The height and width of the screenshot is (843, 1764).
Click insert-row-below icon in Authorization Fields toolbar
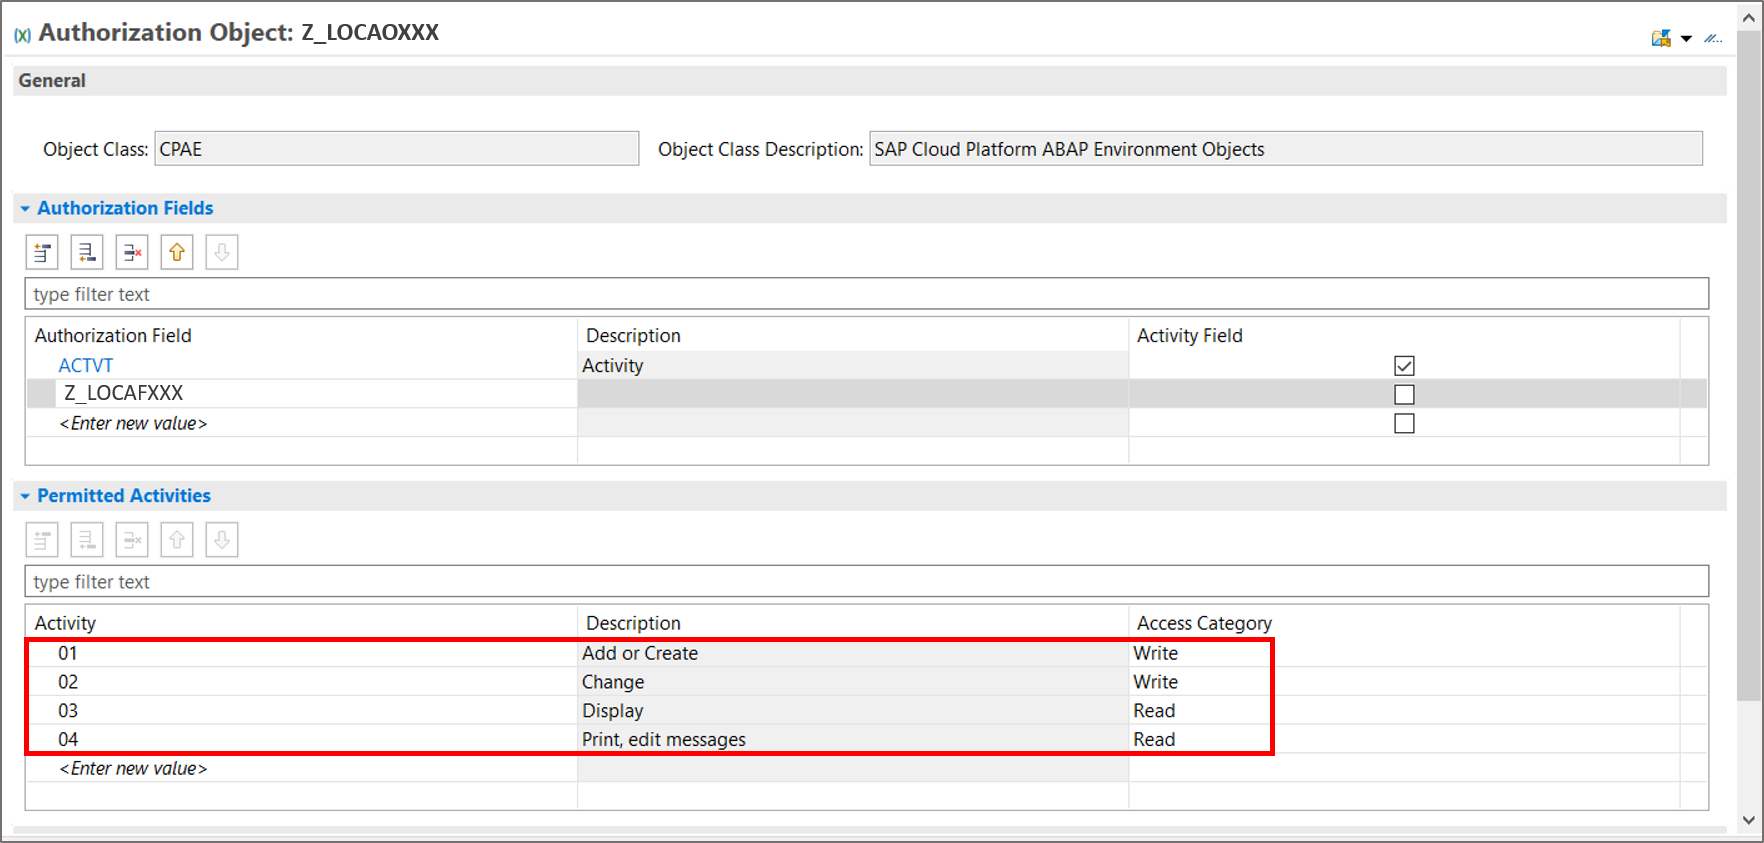[87, 253]
